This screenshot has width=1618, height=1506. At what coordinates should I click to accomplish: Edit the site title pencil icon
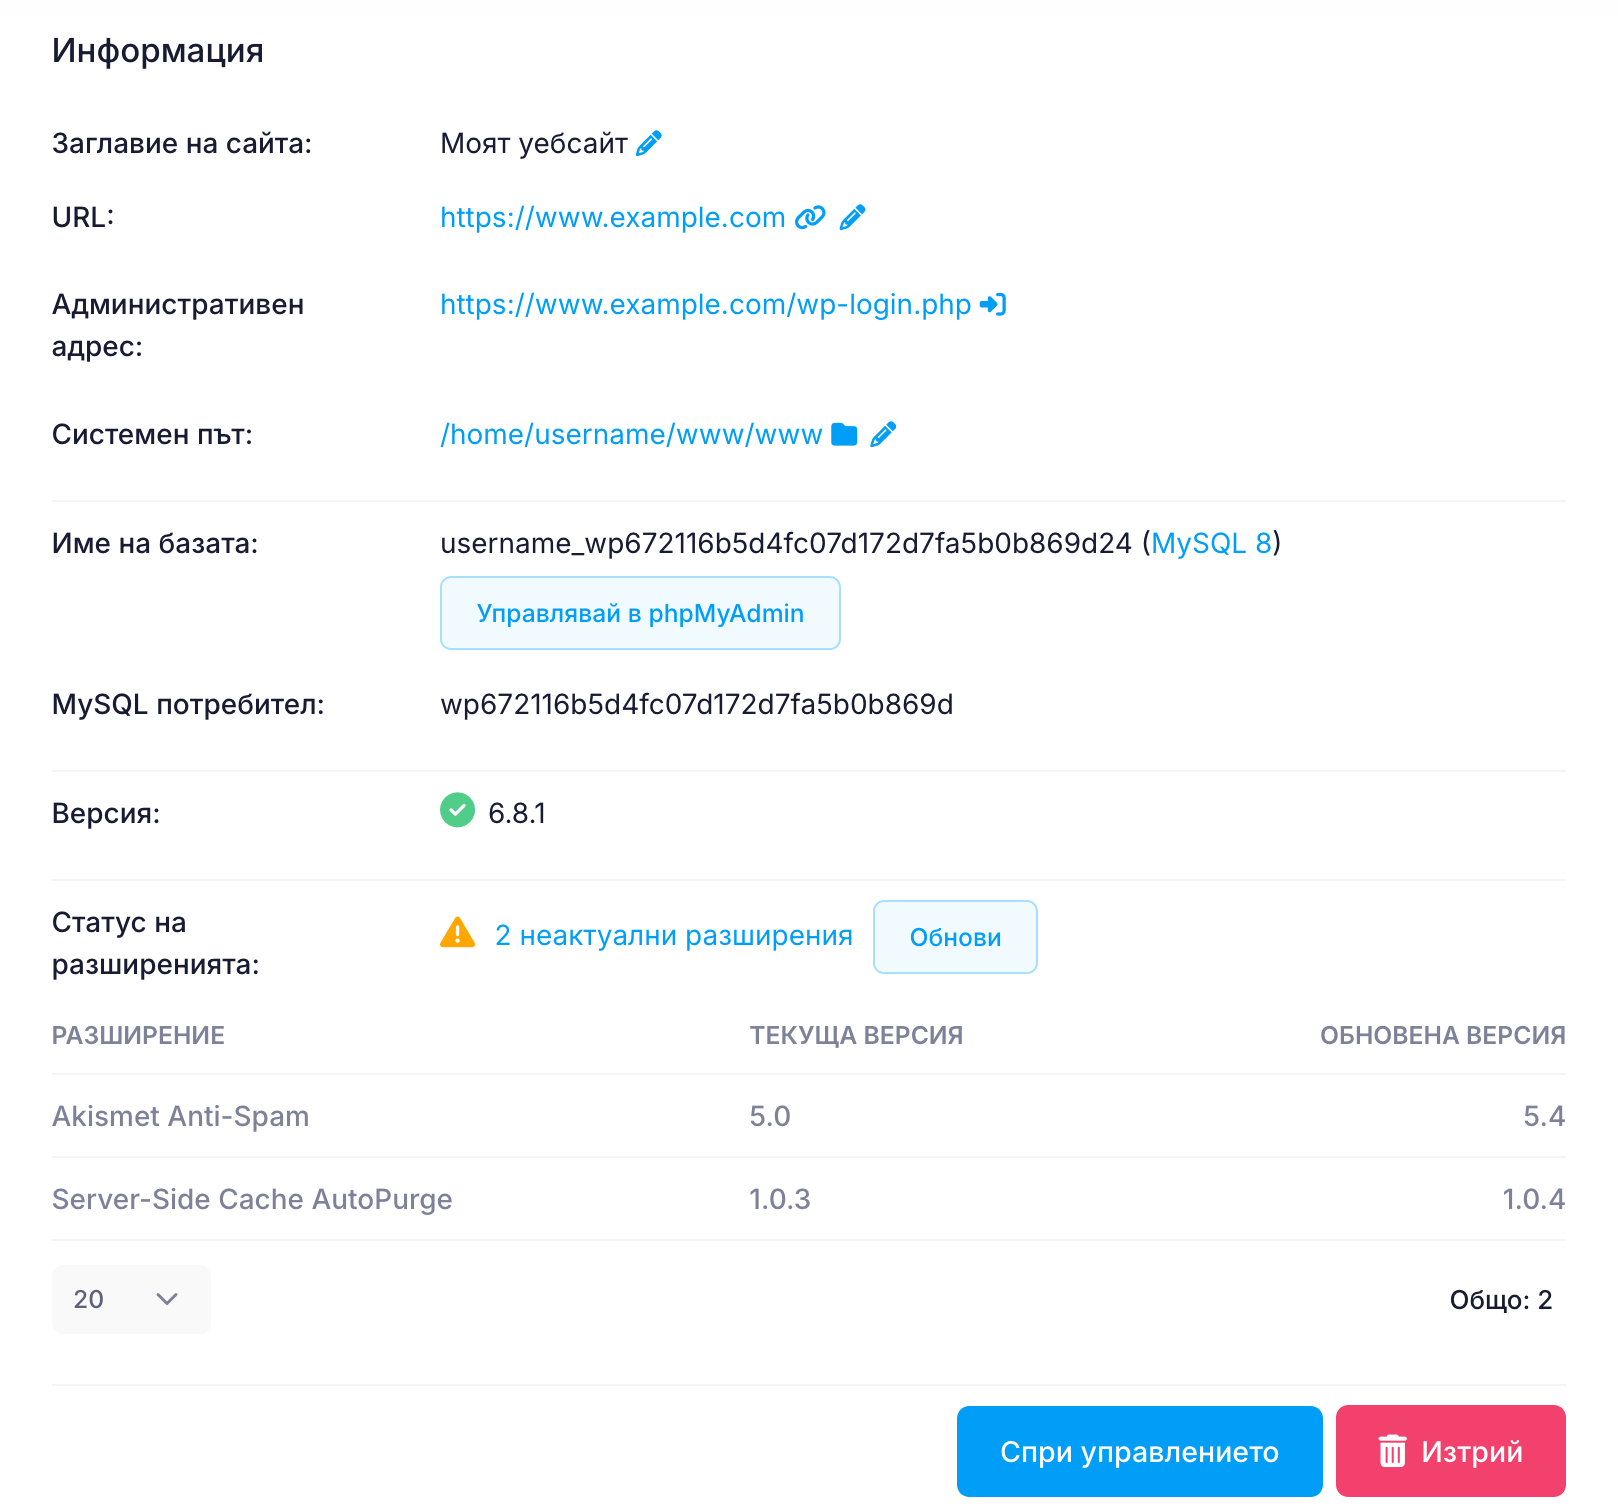pos(649,144)
